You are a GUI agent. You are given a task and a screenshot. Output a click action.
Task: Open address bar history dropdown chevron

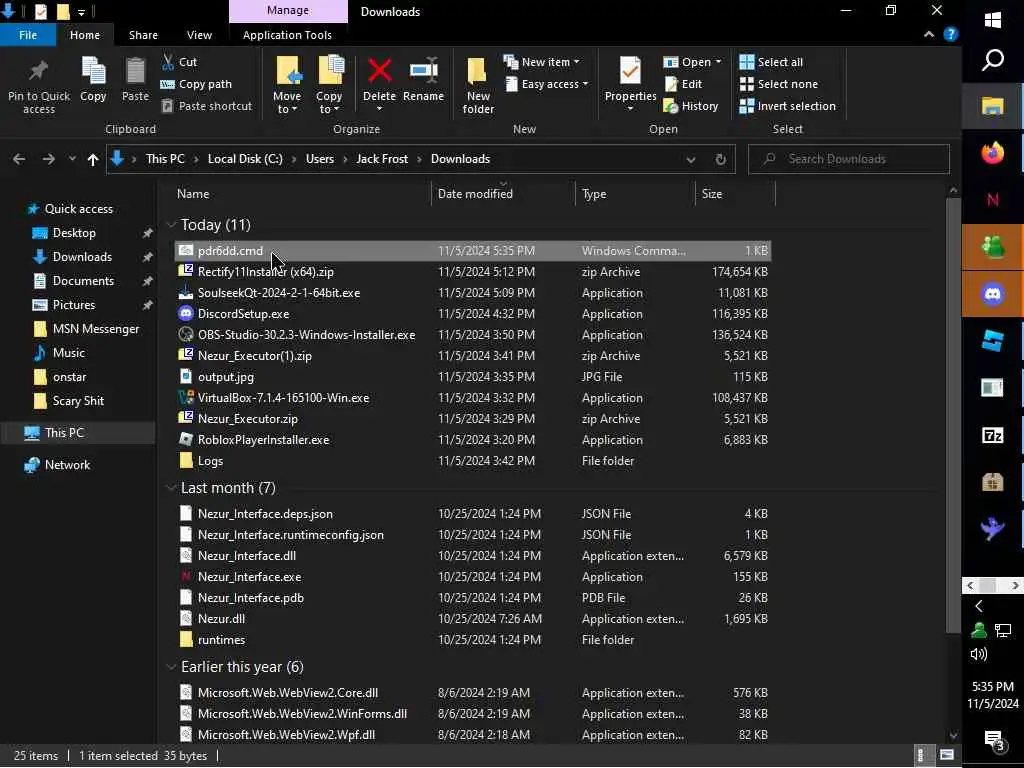coord(690,159)
